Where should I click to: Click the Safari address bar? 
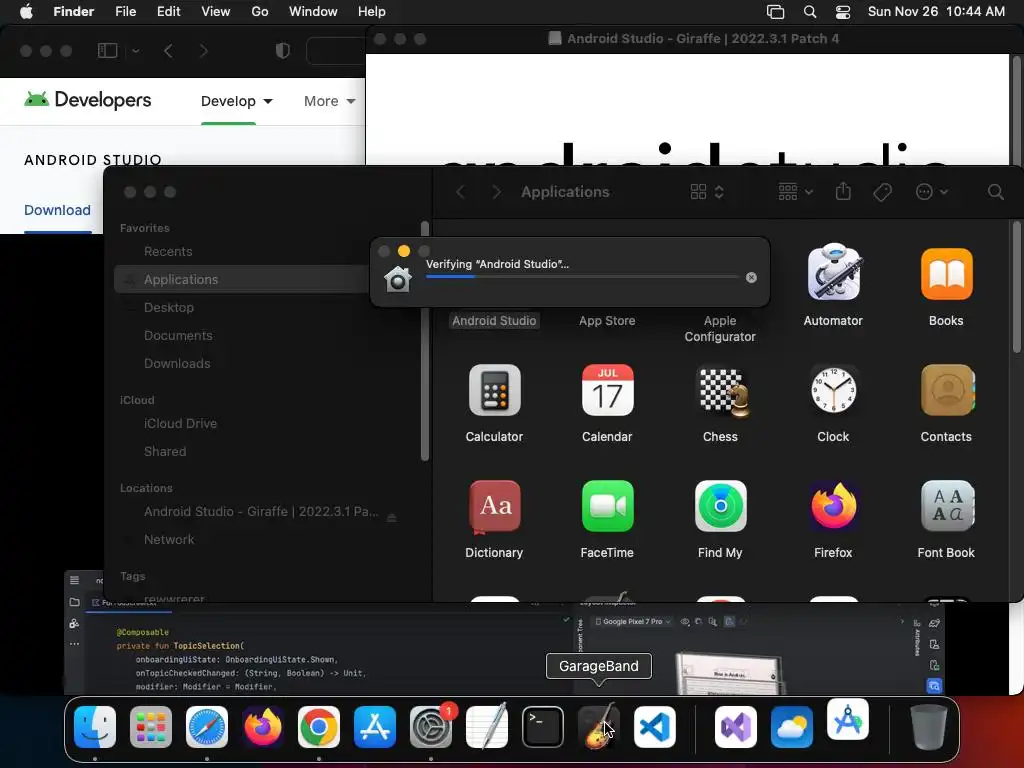coord(335,51)
